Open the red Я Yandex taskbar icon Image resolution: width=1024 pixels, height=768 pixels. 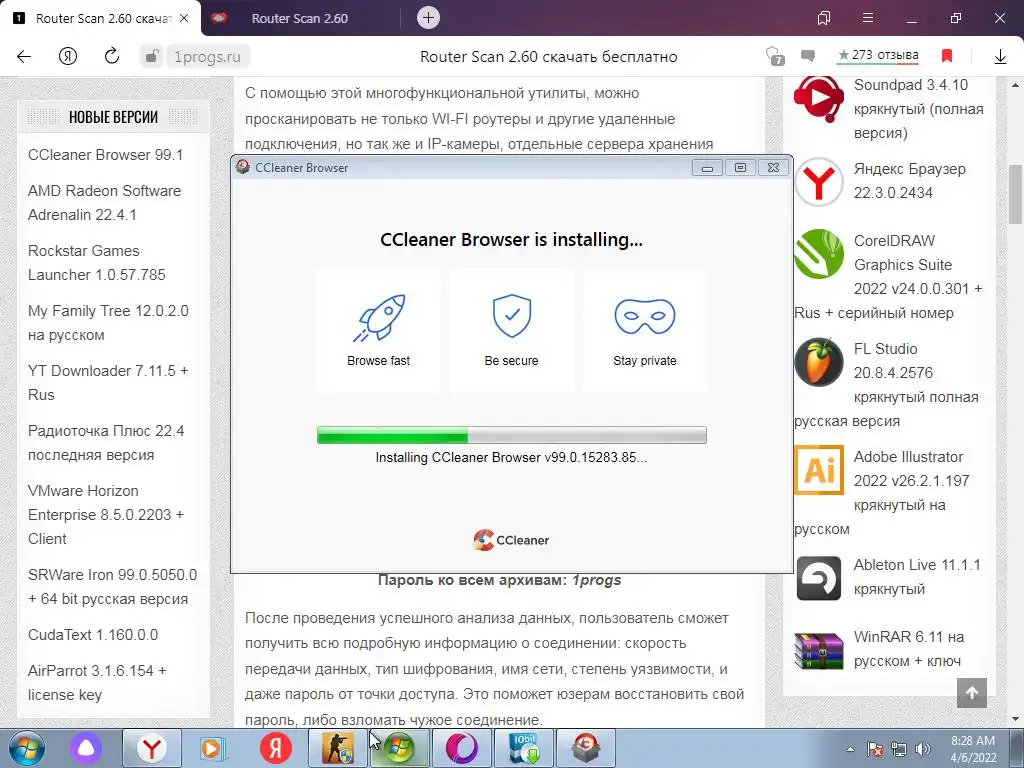(276, 748)
